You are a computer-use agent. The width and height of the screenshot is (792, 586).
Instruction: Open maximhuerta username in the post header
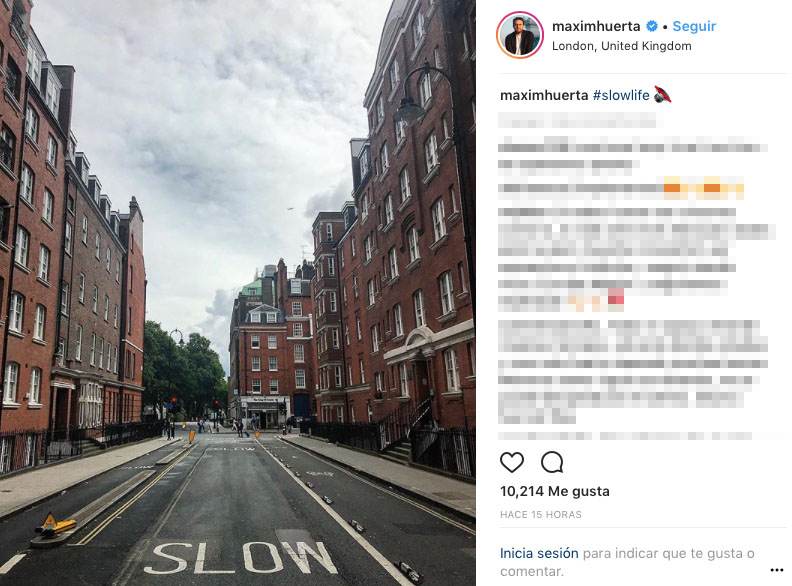click(596, 26)
